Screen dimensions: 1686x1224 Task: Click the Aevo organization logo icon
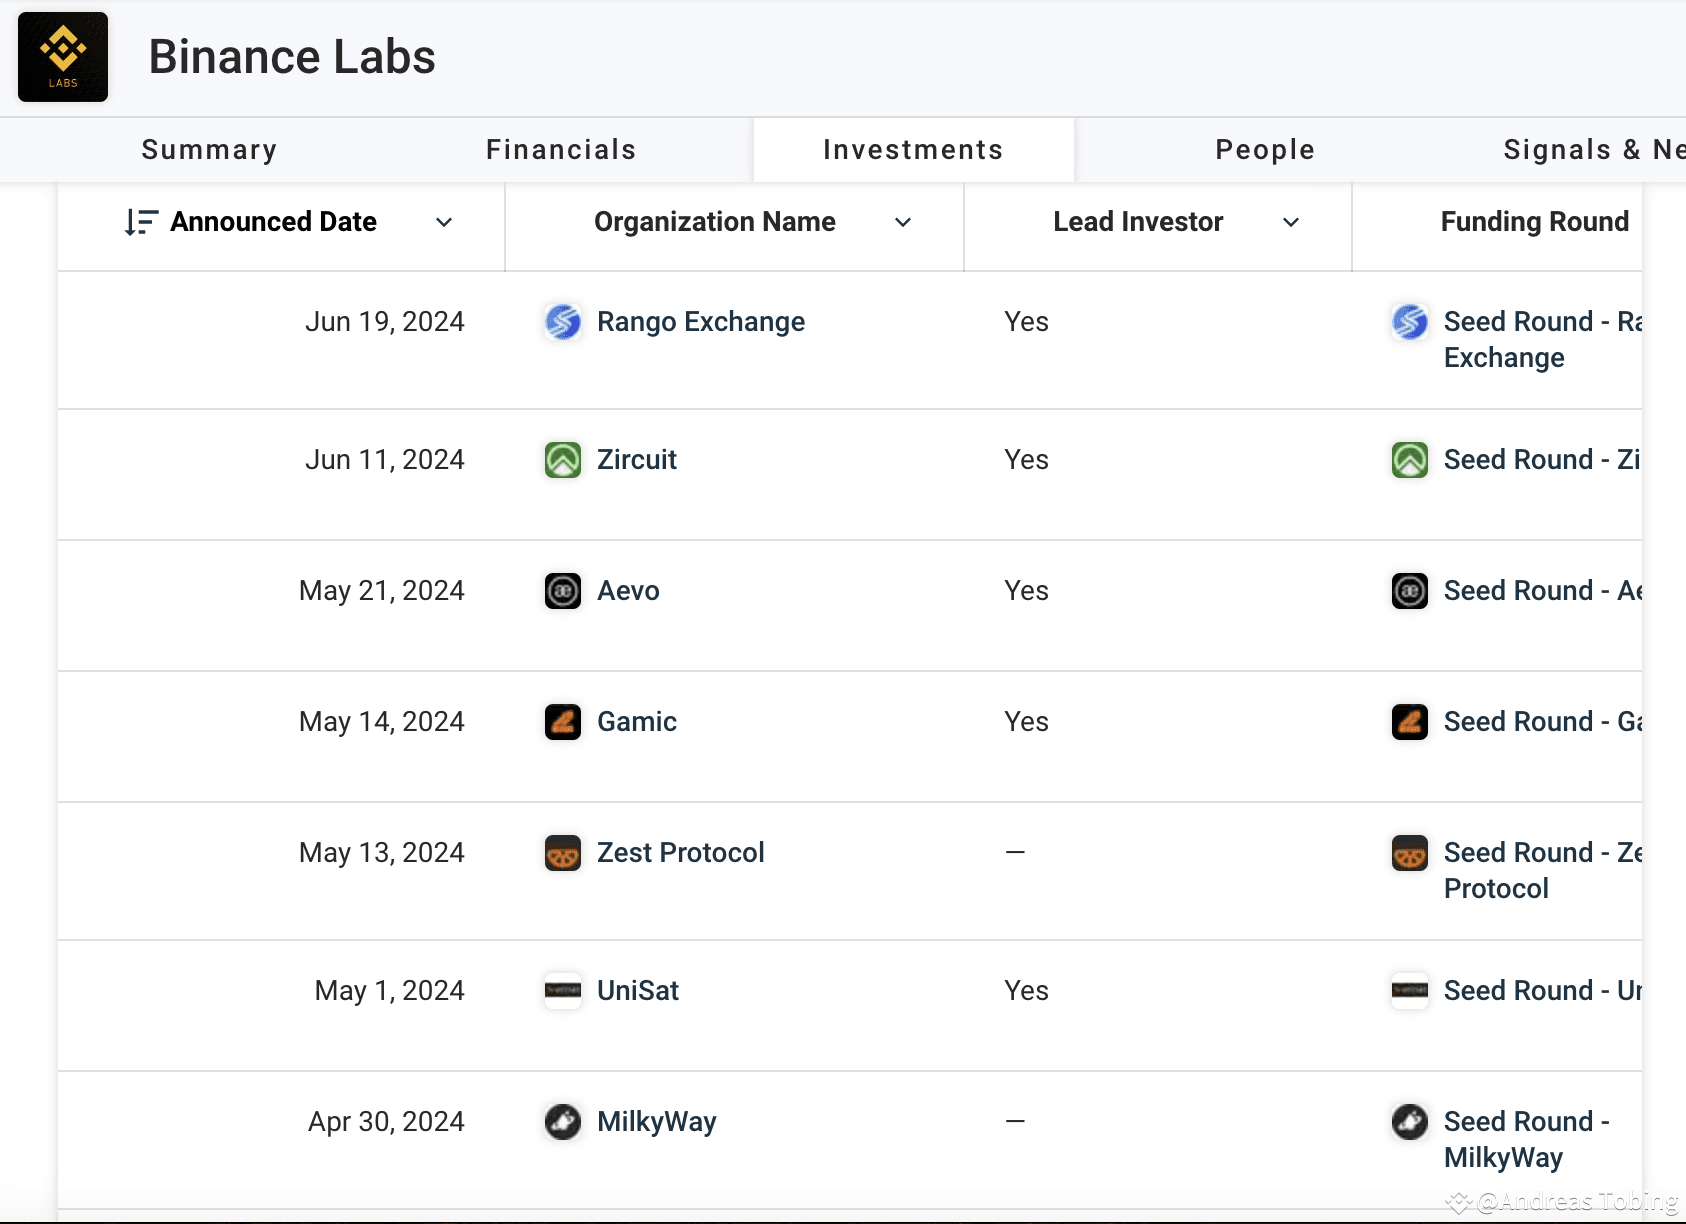(563, 591)
